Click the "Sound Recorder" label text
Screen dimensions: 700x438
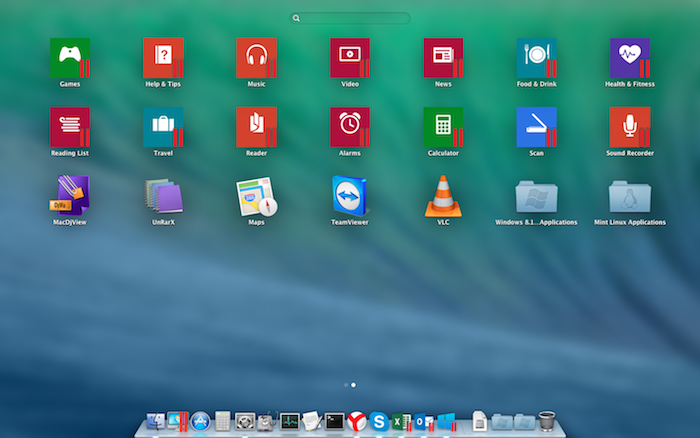[x=629, y=153]
